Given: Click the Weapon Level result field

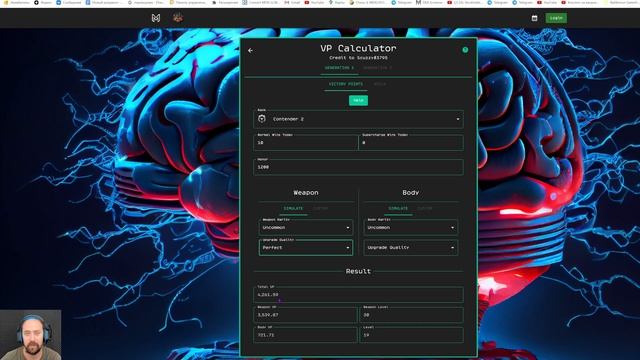Looking at the screenshot, I should click(x=411, y=315).
